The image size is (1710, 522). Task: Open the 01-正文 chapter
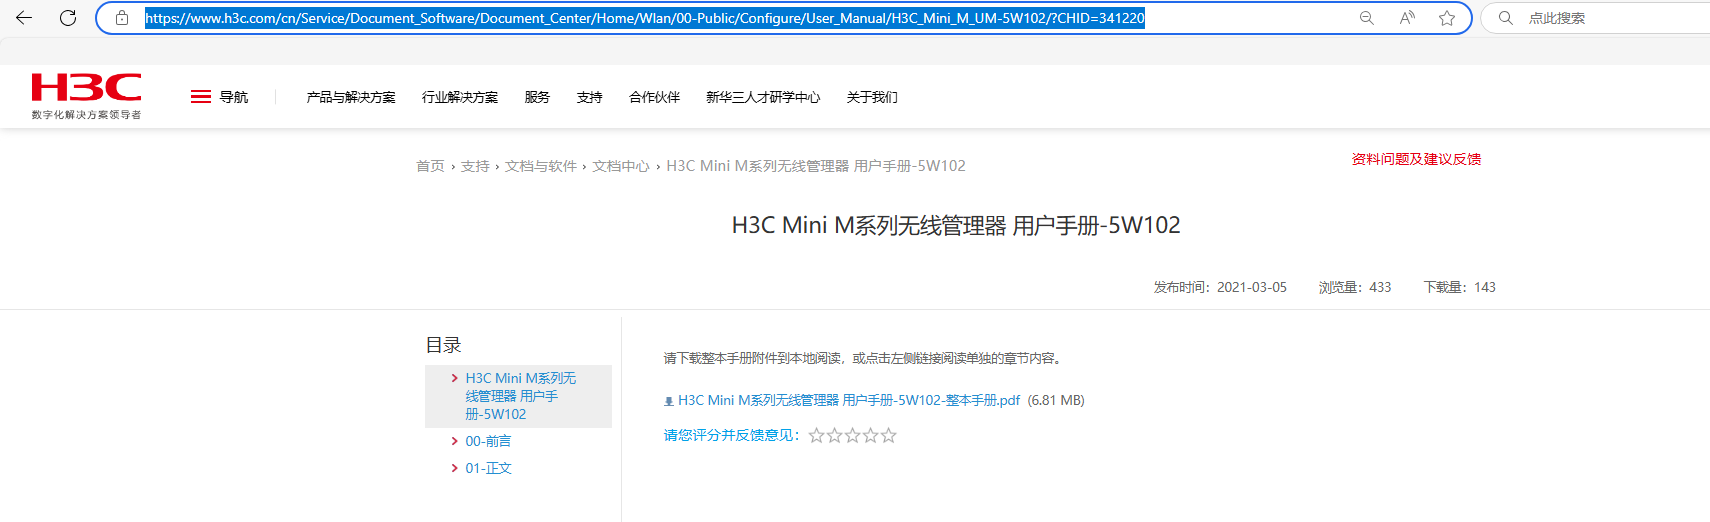pos(488,468)
